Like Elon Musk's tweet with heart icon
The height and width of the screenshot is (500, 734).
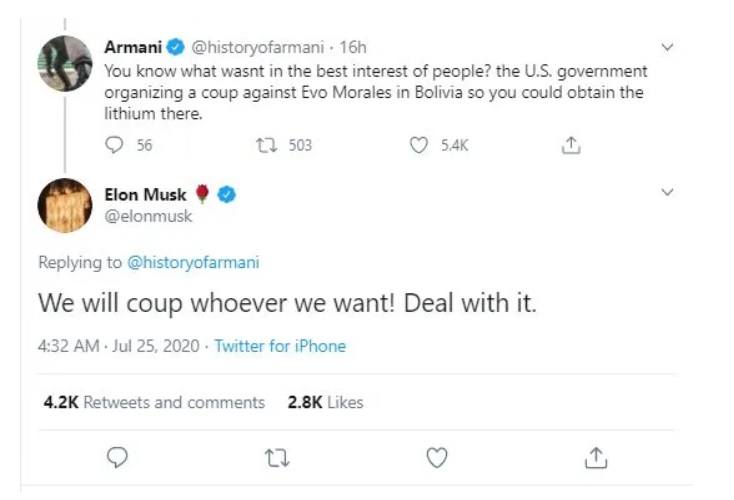coord(436,457)
